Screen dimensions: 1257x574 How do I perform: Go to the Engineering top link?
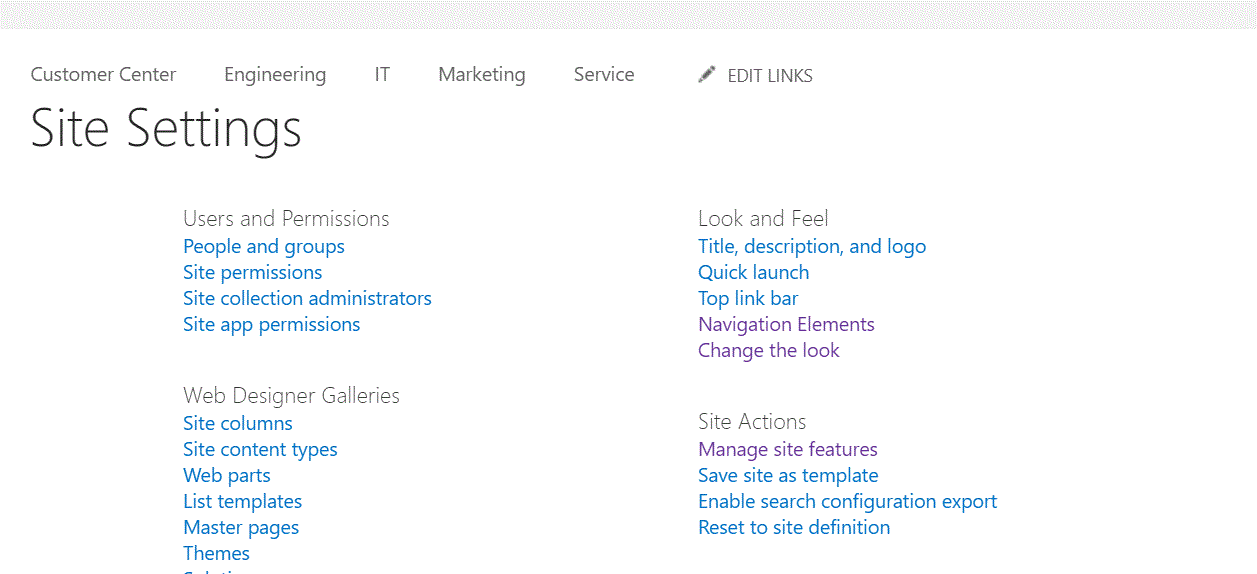(x=275, y=75)
